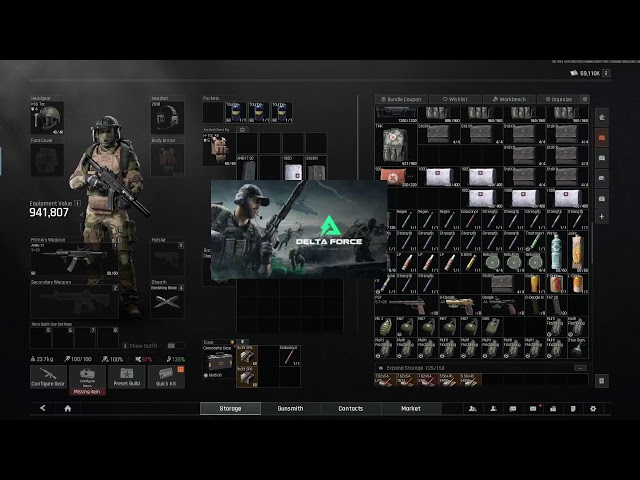640x480 pixels.
Task: Select the chest rig vest slot
Action: tap(219, 149)
